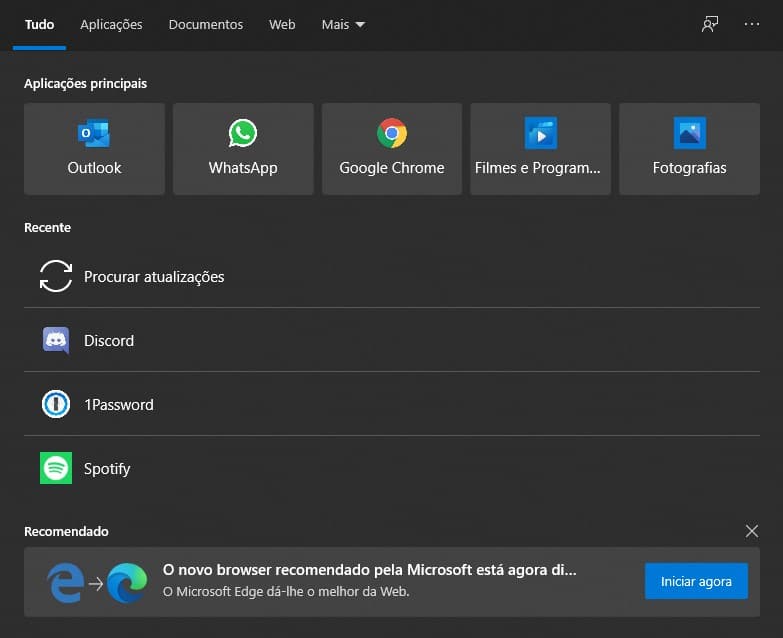783x638 pixels.
Task: Open the Google Chrome icon tile
Action: pyautogui.click(x=392, y=133)
